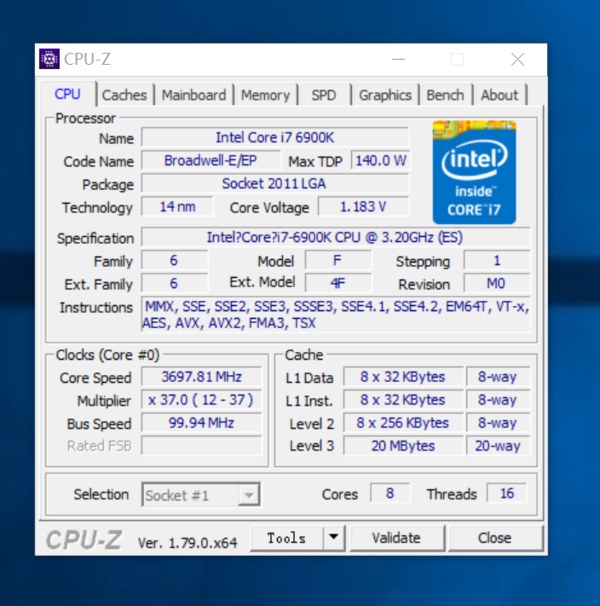The height and width of the screenshot is (606, 600).
Task: Click the Bus Speed value 99.94 MHz
Action: point(201,422)
